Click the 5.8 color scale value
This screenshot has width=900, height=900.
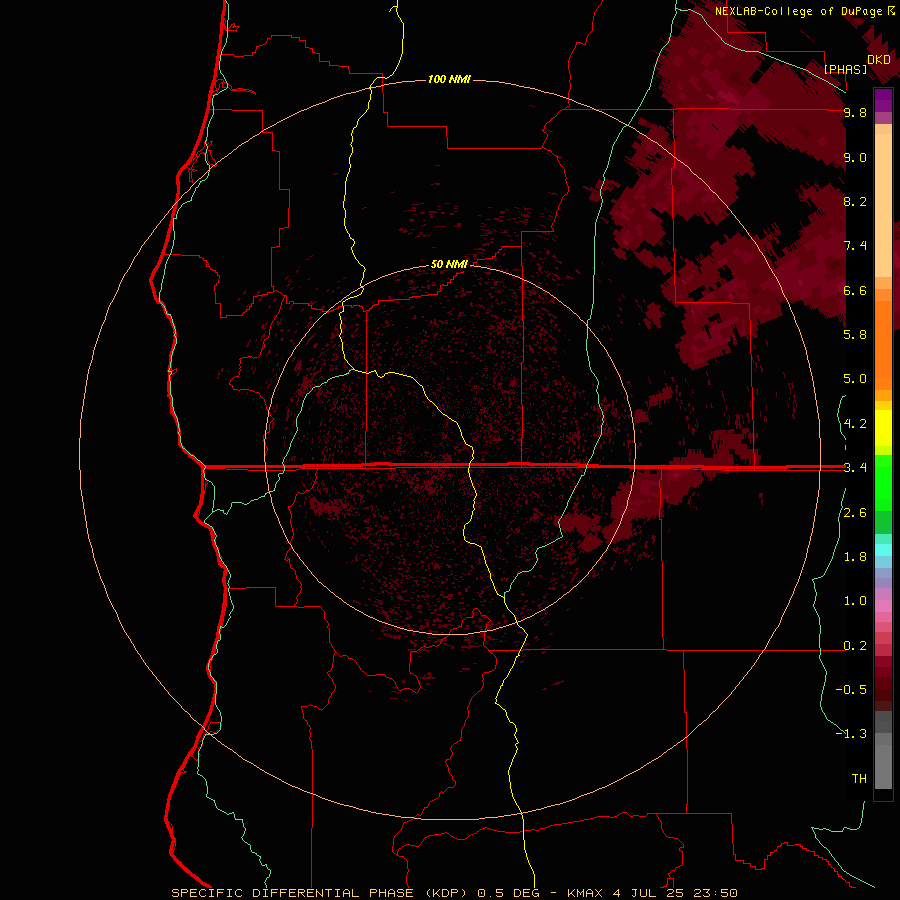click(855, 334)
